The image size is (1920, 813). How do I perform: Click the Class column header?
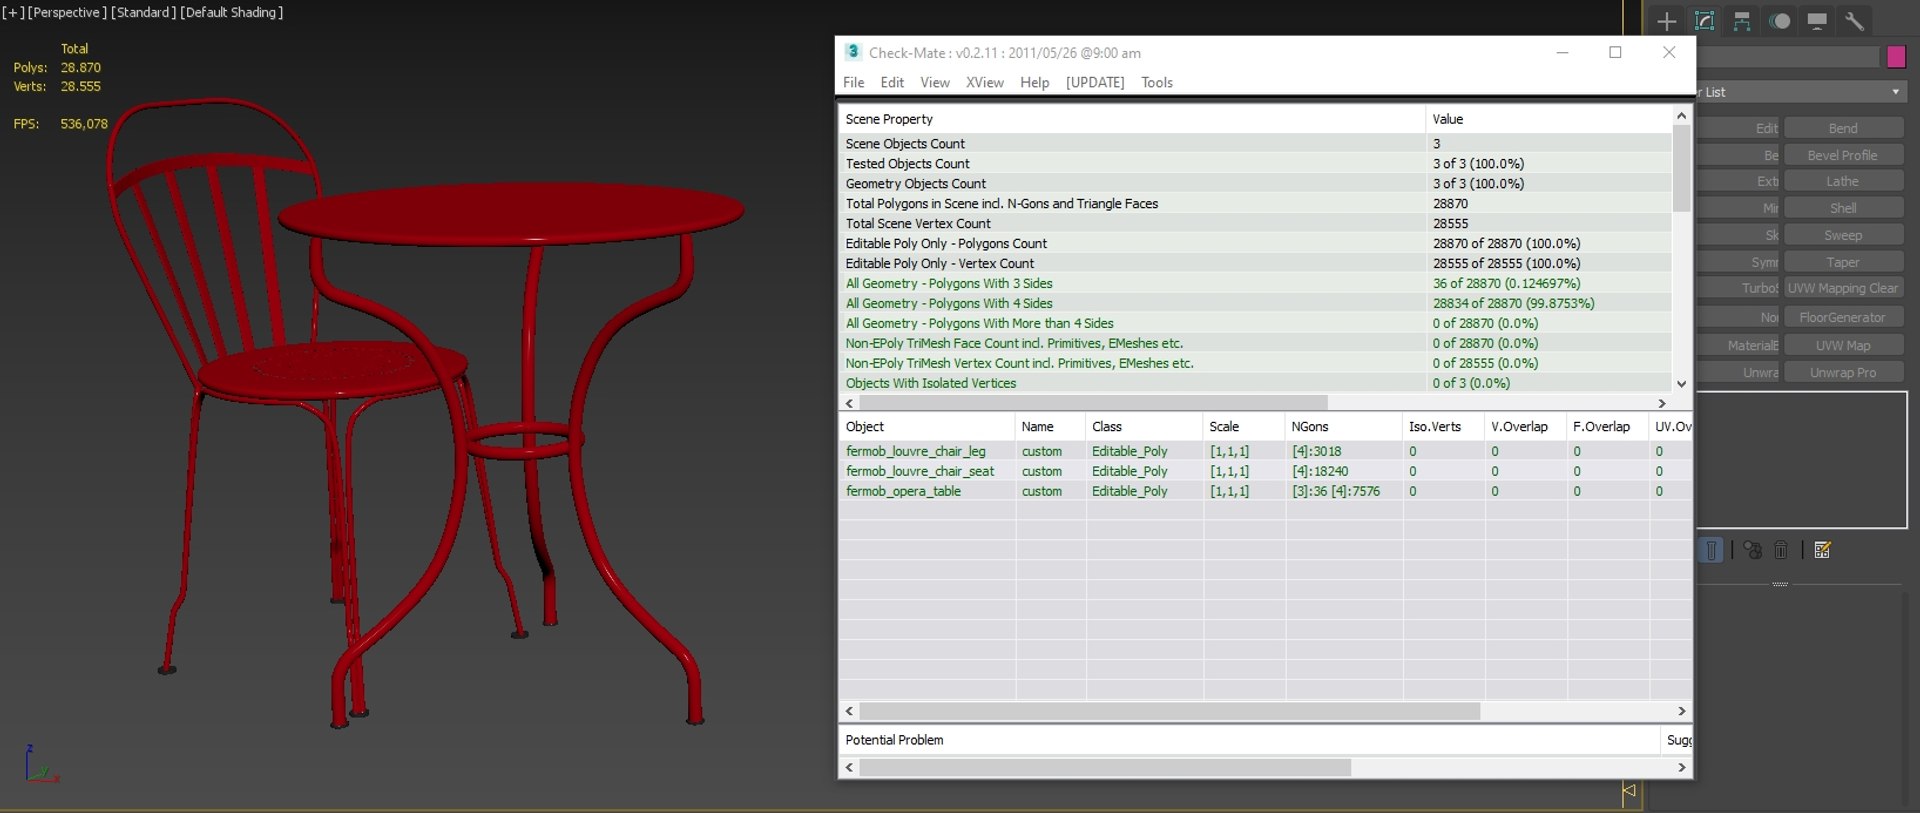tap(1144, 426)
